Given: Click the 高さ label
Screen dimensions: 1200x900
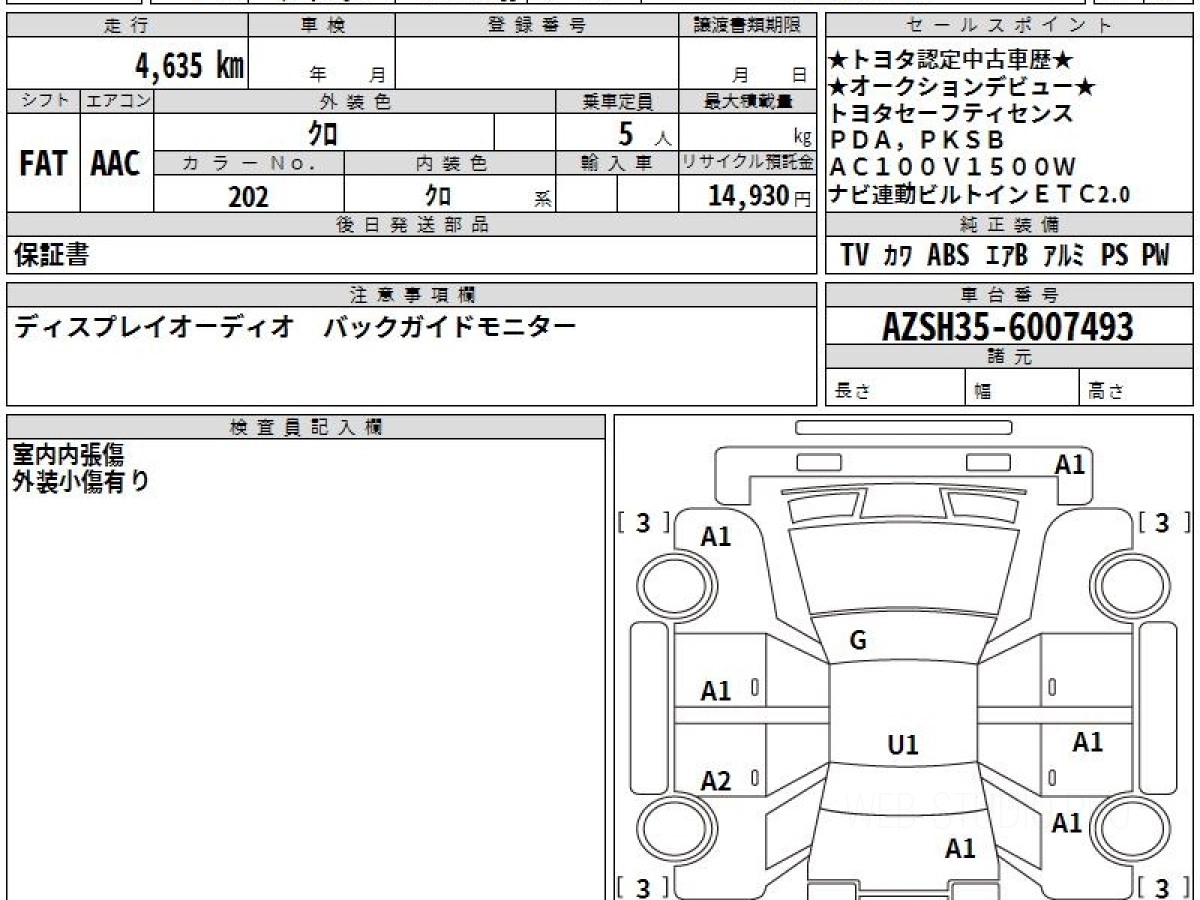Looking at the screenshot, I should pyautogui.click(x=1106, y=392).
